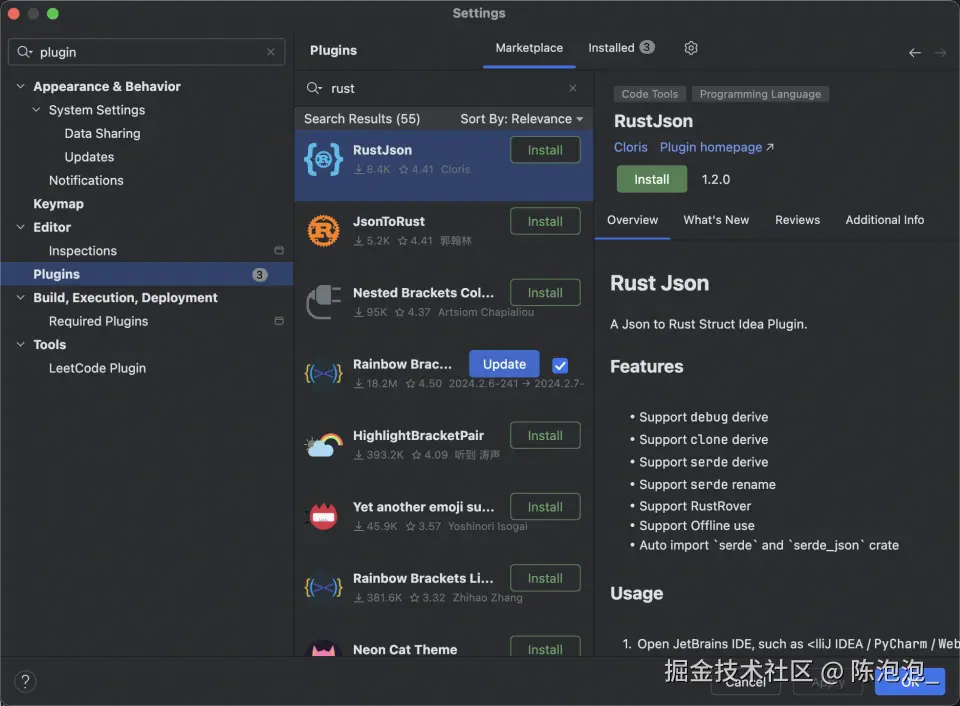Focus the marketplace rust search field
The height and width of the screenshot is (706, 960).
[443, 88]
